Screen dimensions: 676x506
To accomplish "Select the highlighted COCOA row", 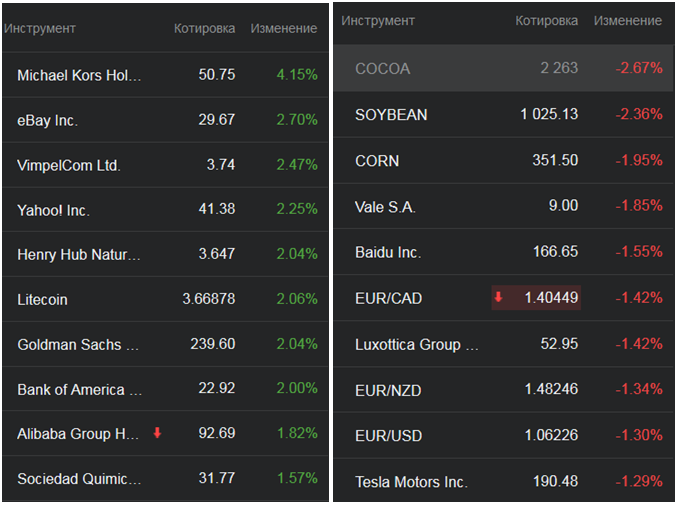I will (383, 69).
